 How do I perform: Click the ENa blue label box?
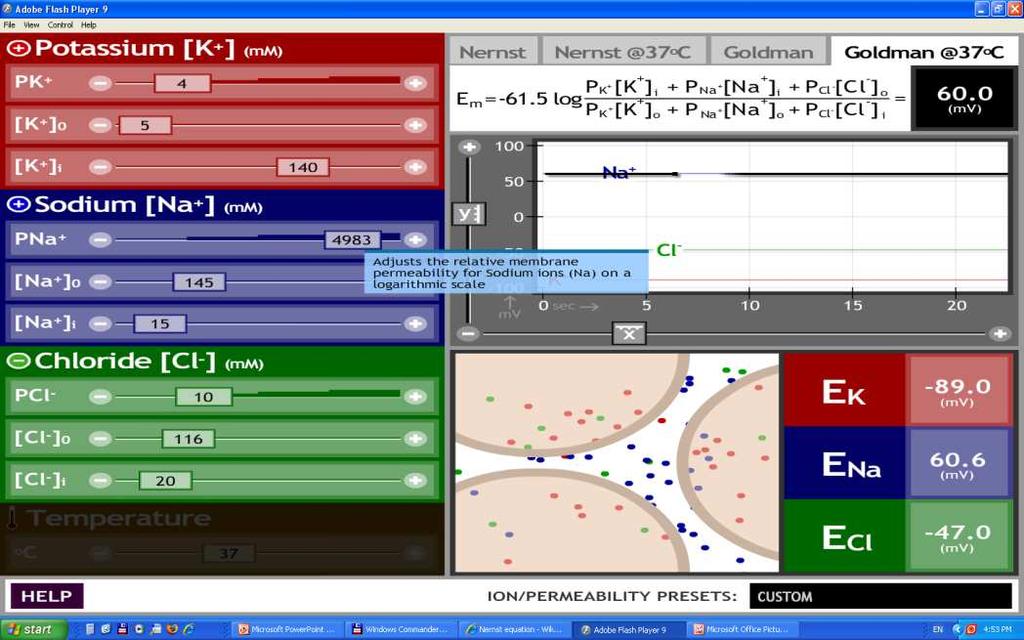[x=844, y=463]
